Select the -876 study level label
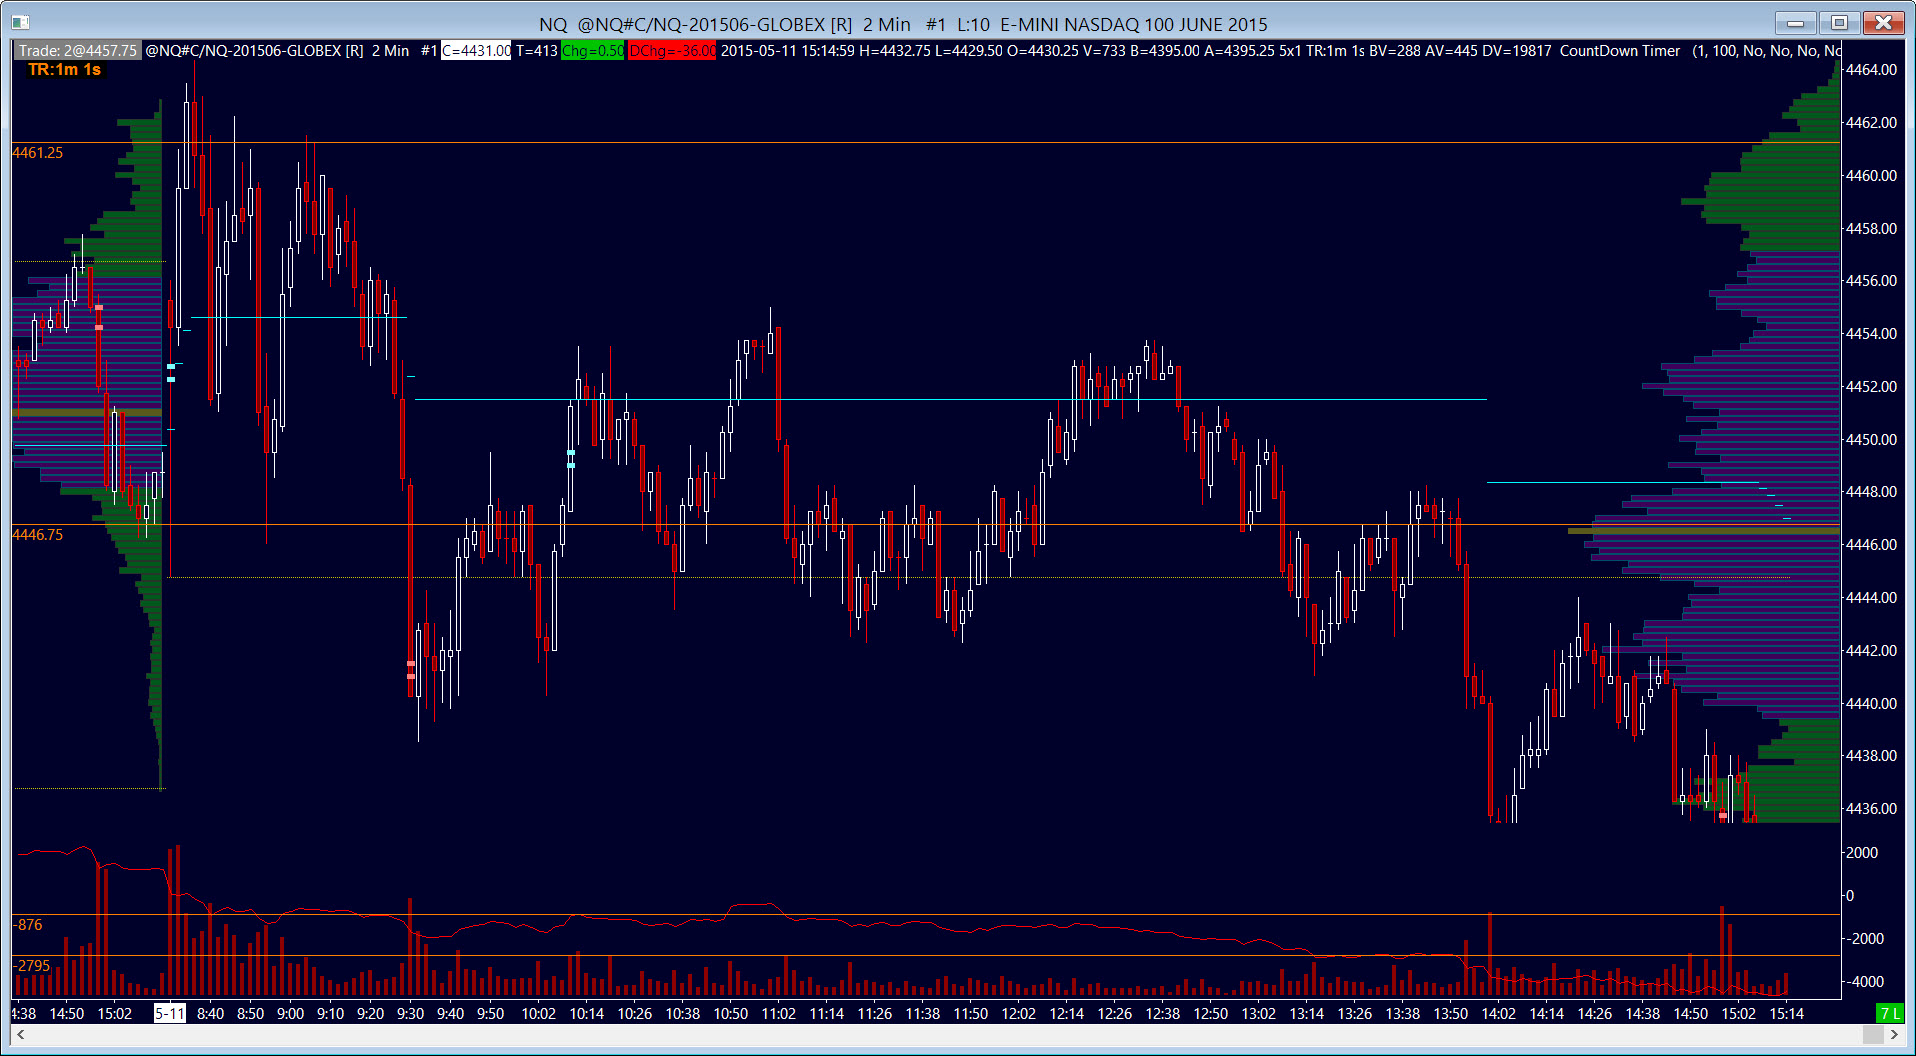The image size is (1916, 1056). click(29, 925)
